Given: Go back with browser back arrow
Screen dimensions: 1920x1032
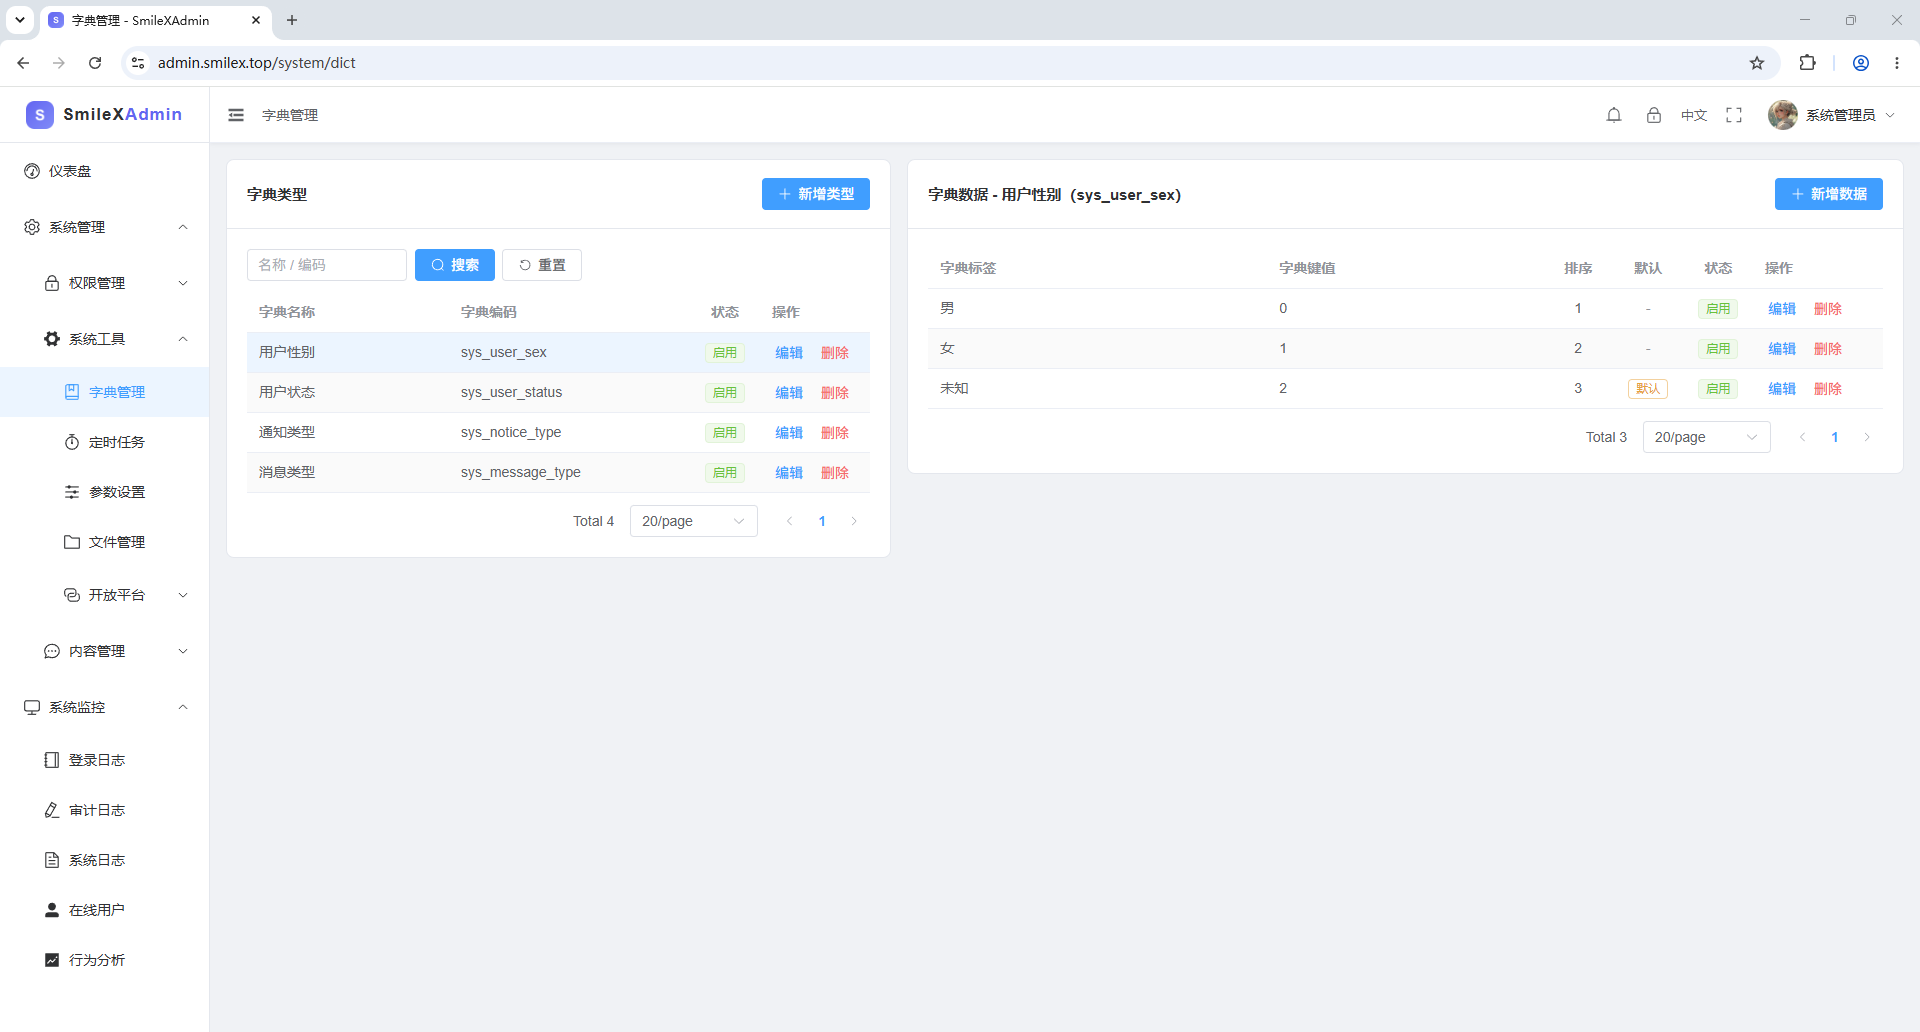Looking at the screenshot, I should tap(23, 63).
